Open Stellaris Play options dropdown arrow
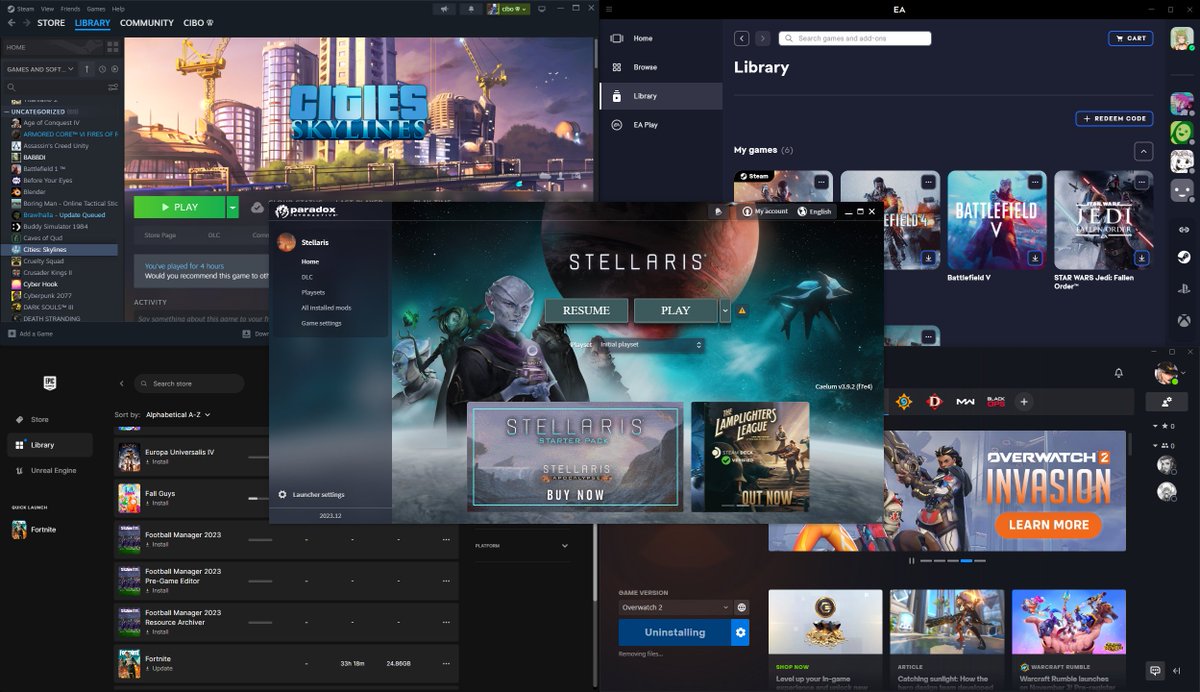This screenshot has width=1200, height=692. click(x=725, y=311)
